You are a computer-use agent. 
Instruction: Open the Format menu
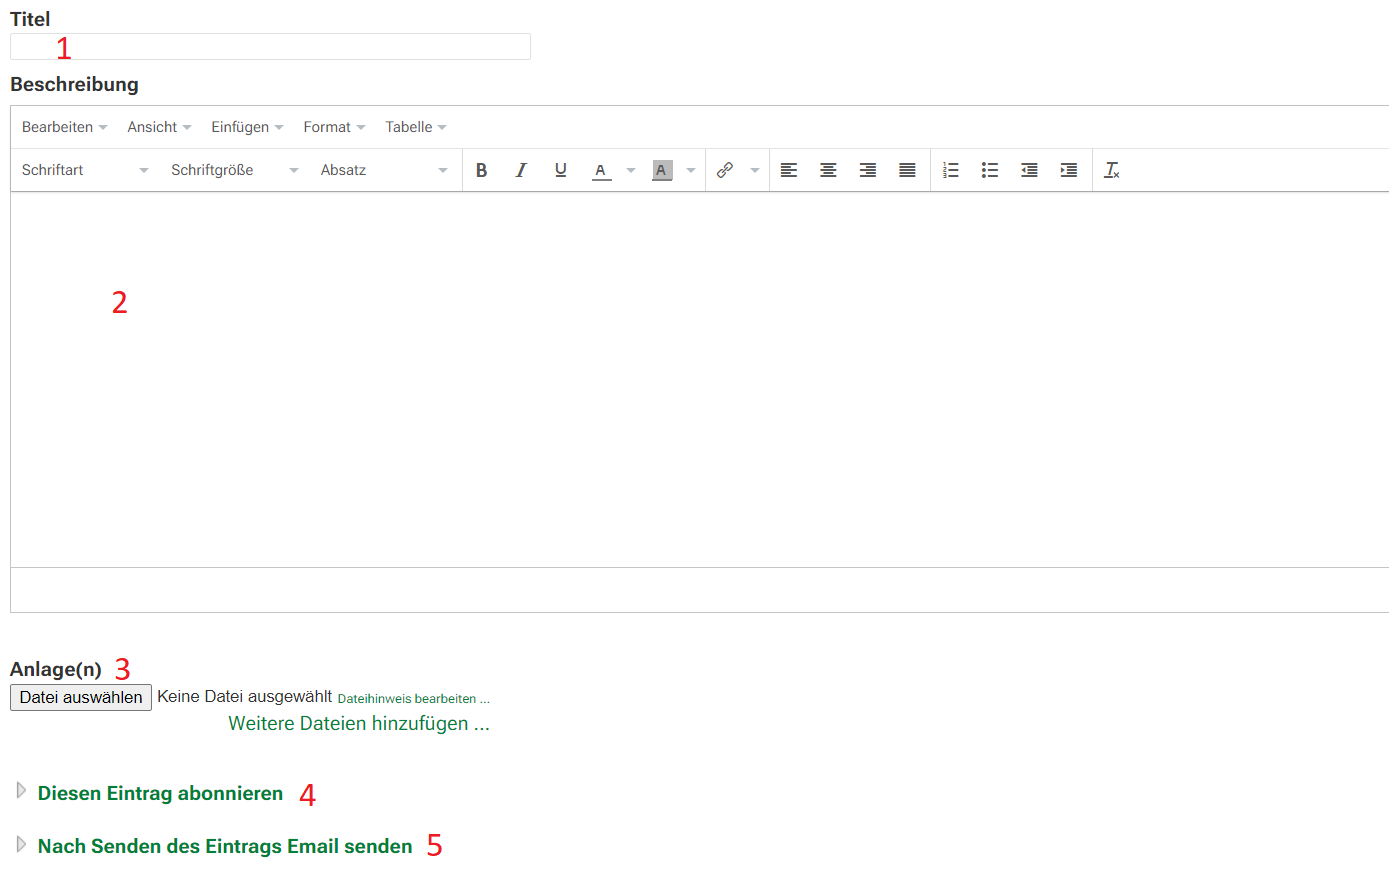tap(334, 127)
